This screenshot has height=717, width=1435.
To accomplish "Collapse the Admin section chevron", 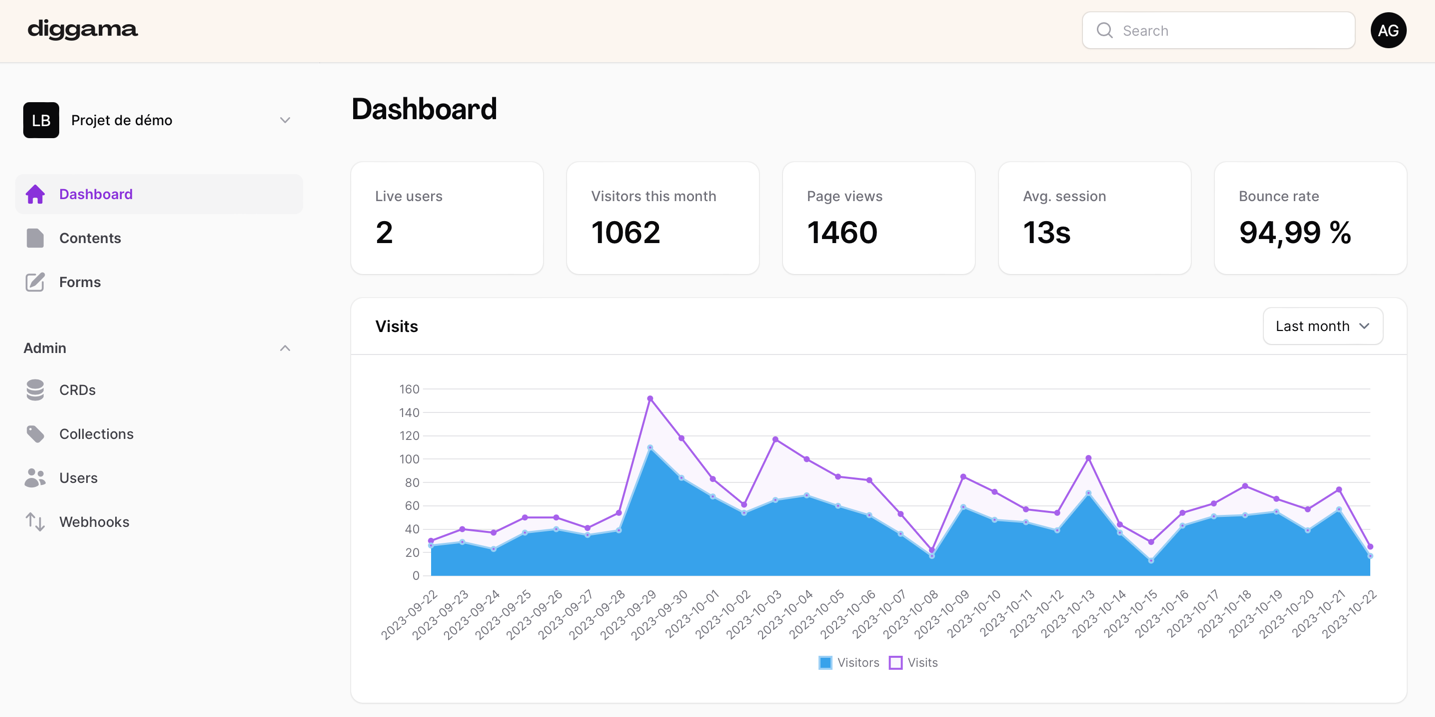I will click(285, 348).
